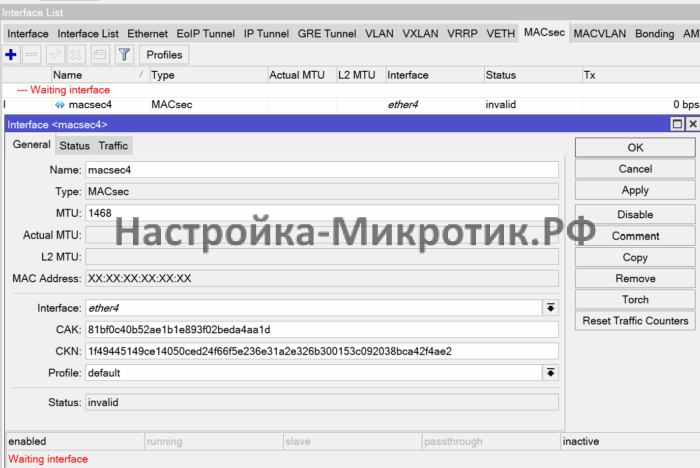Screen dimensions: 700x468
Task: Open the IP Tunnel tab
Action: coord(266,34)
